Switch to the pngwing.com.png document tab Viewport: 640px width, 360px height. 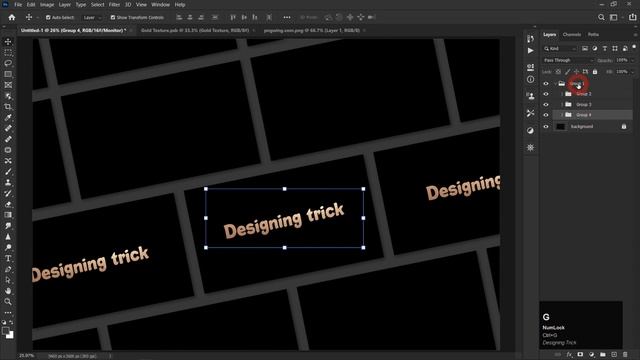click(312, 30)
